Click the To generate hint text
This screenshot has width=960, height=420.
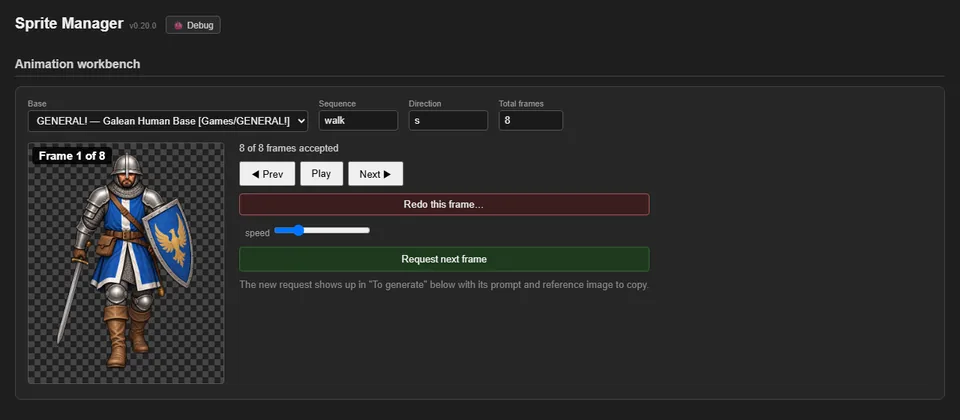click(x=444, y=285)
